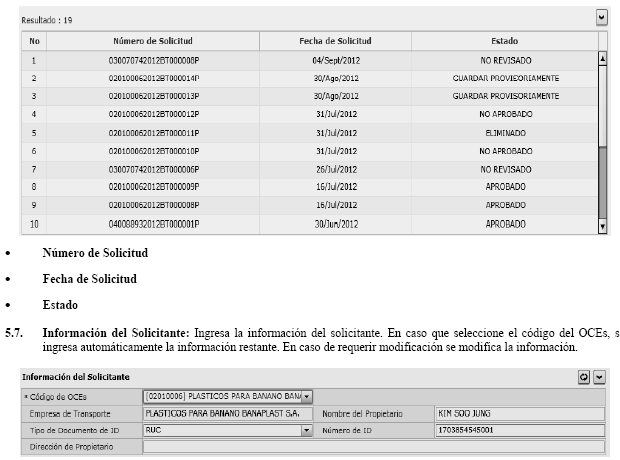Select request 020100062012BT000008P
Image resolution: width=620 pixels, height=460 pixels.
(x=154, y=205)
